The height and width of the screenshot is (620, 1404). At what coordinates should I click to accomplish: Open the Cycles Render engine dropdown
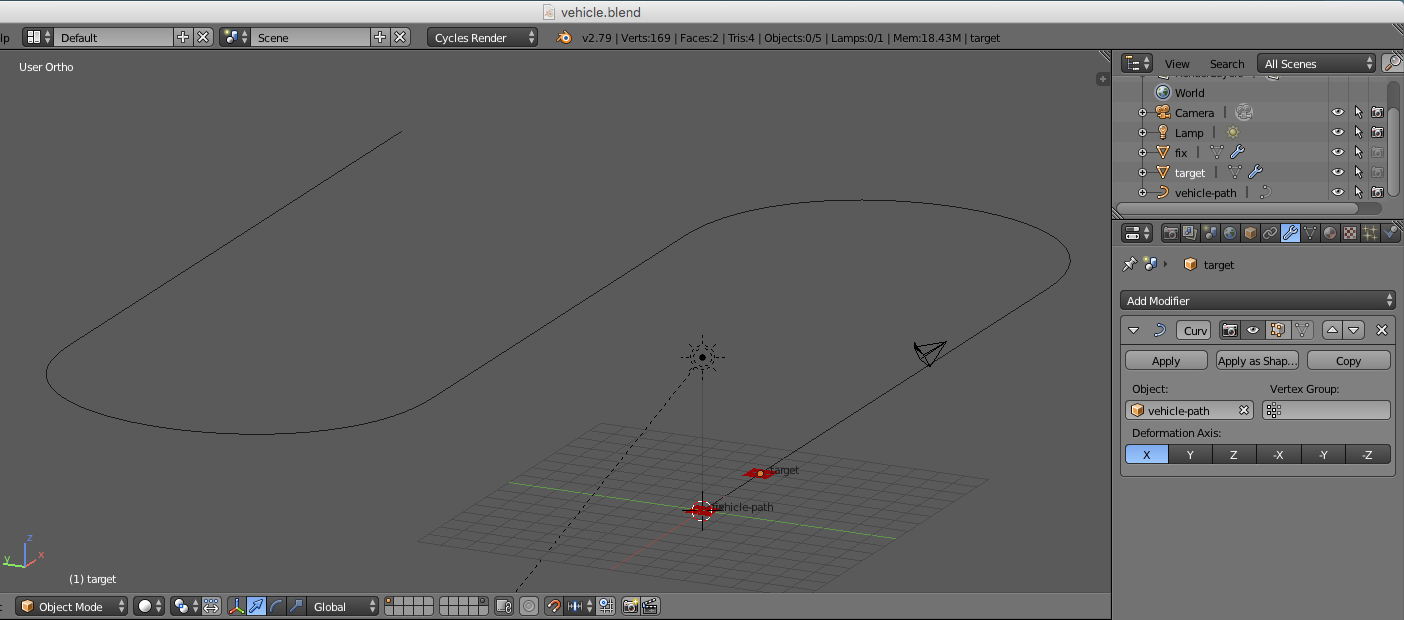[483, 38]
